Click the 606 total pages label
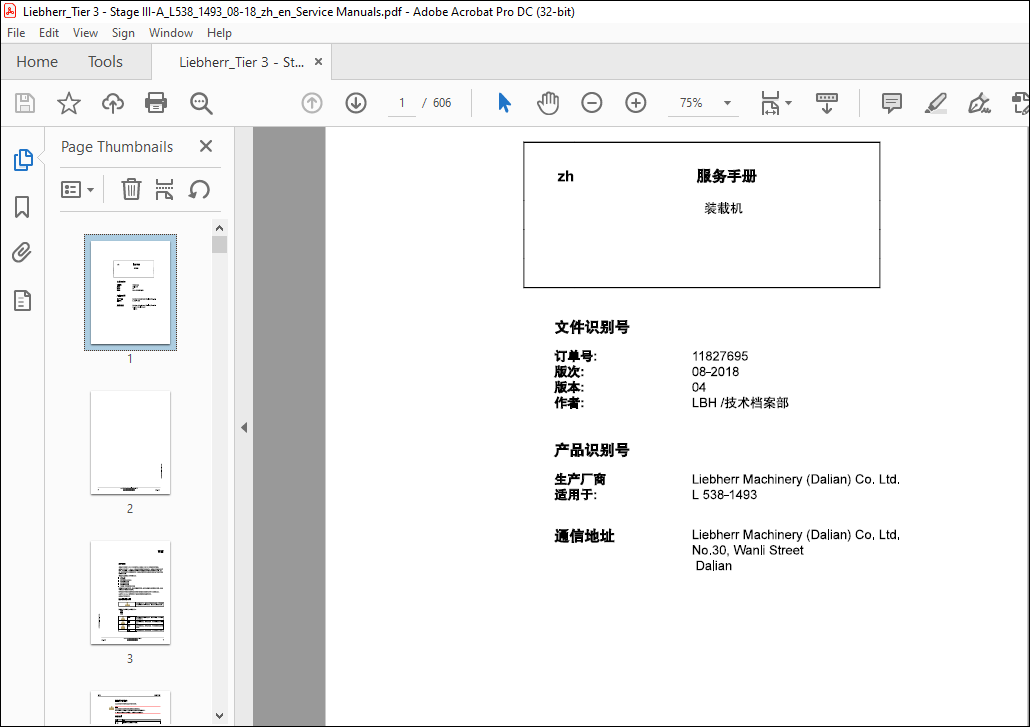The image size is (1030, 727). (441, 103)
